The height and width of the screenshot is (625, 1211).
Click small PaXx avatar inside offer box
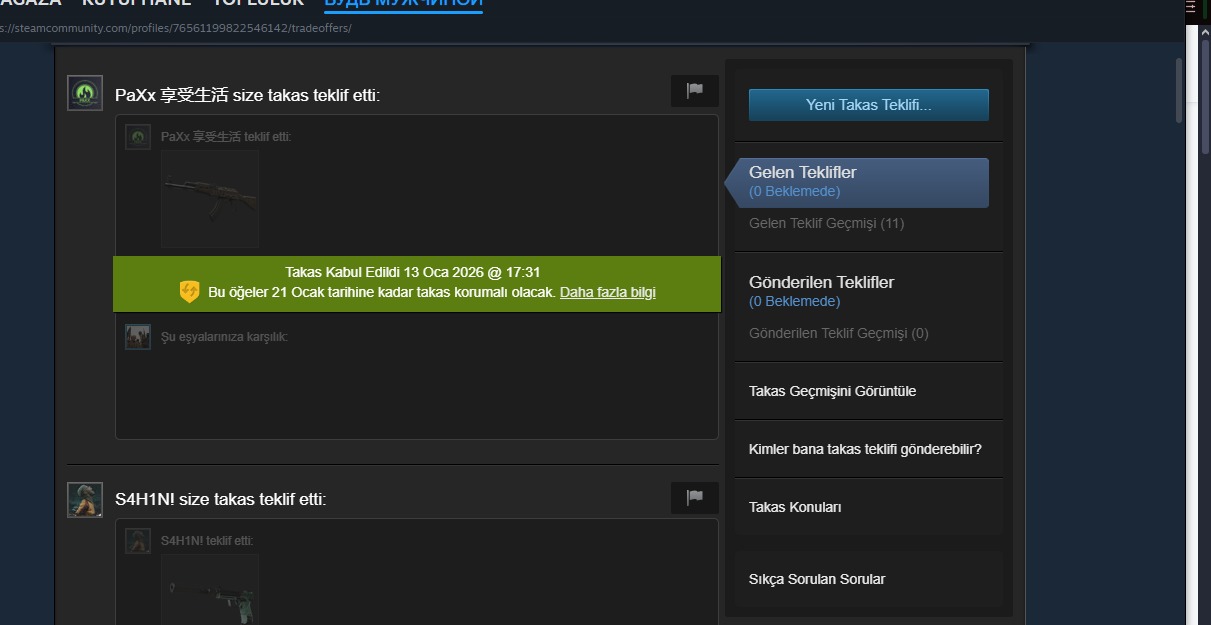pos(138,137)
